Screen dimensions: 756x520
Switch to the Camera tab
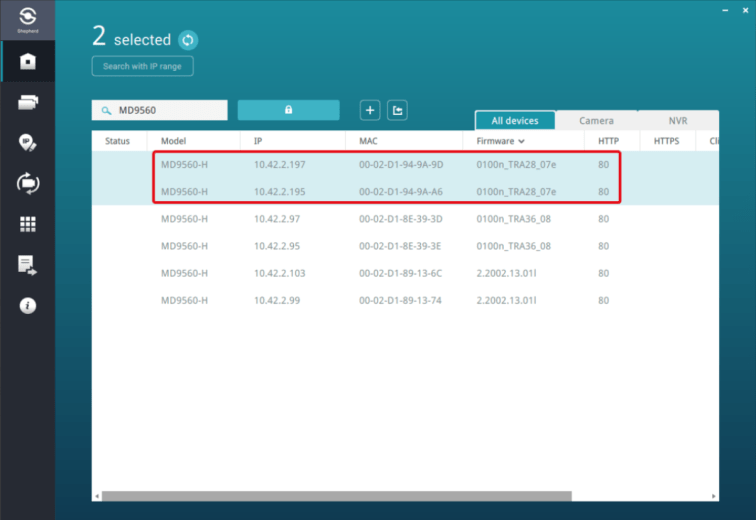[x=596, y=121]
